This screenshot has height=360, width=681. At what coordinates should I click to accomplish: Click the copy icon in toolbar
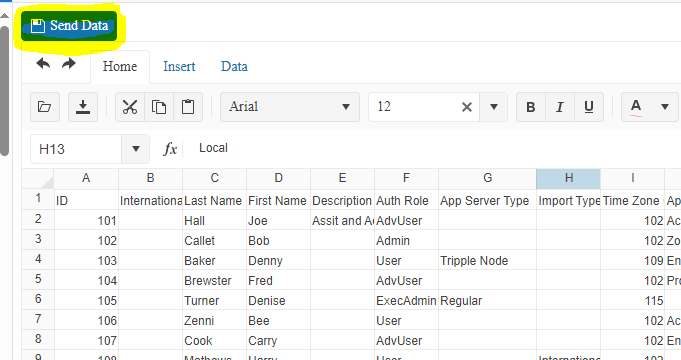click(x=159, y=107)
